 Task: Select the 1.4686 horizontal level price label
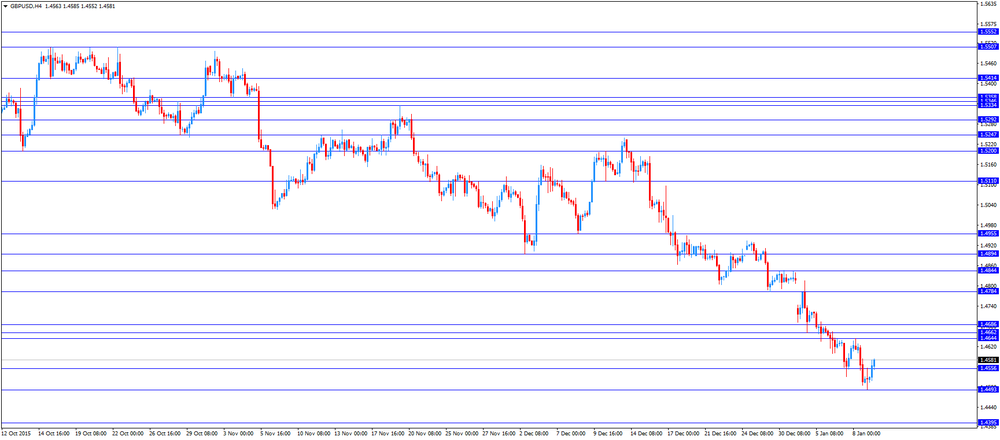(988, 325)
